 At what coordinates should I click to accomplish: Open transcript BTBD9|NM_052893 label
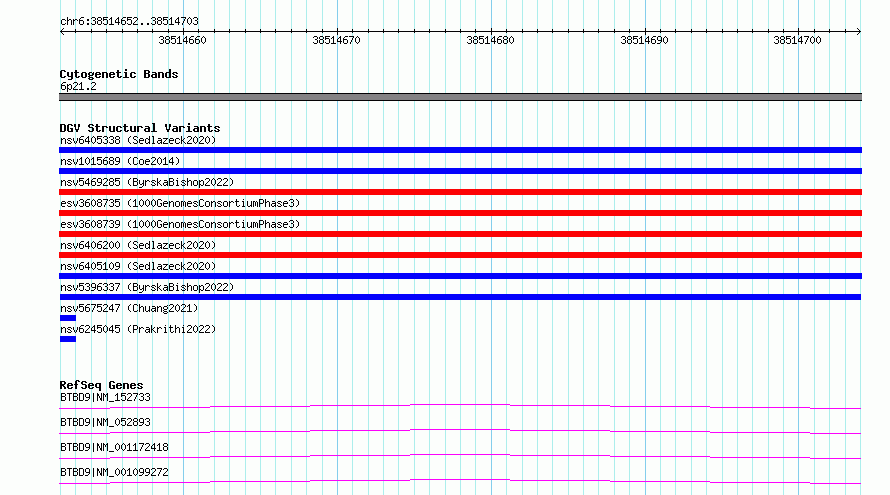(x=105, y=422)
